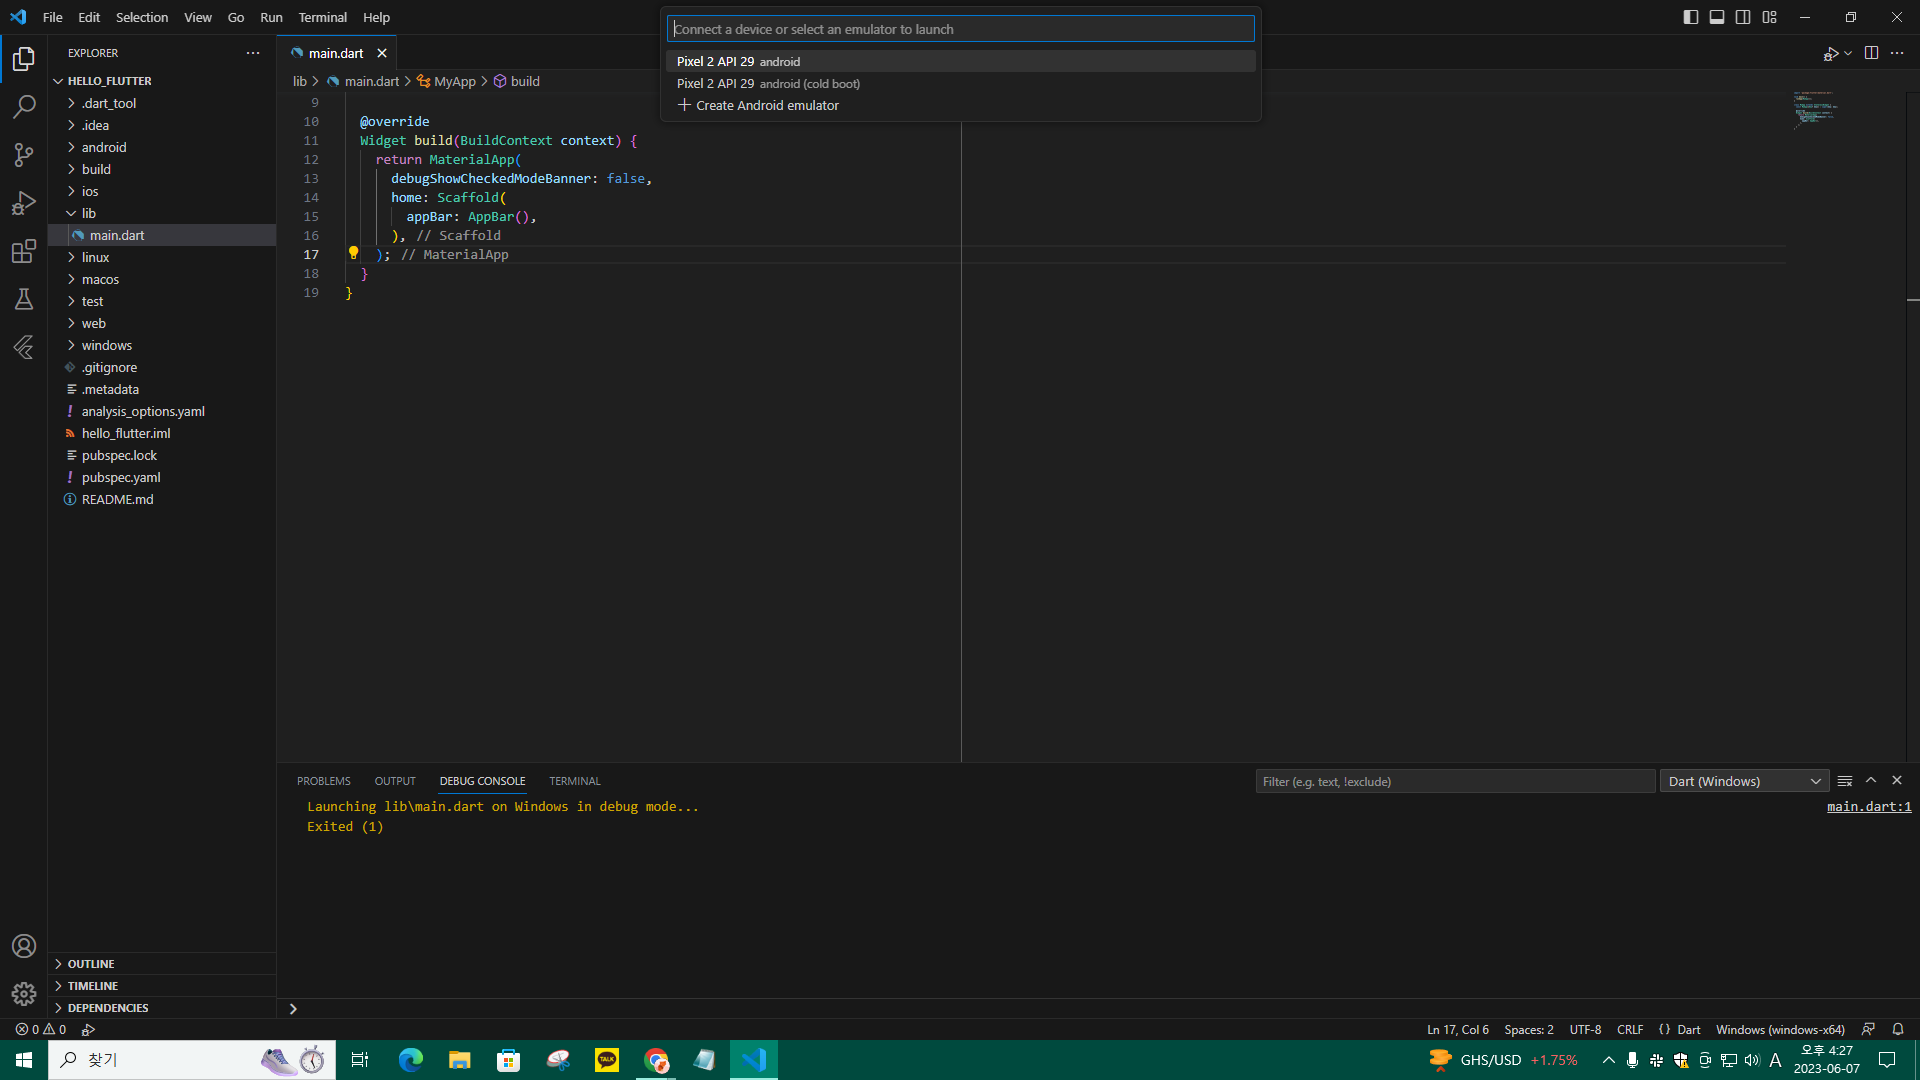Open the Dart (Windows) session dropdown
This screenshot has height=1080, width=1920.
click(x=1744, y=781)
